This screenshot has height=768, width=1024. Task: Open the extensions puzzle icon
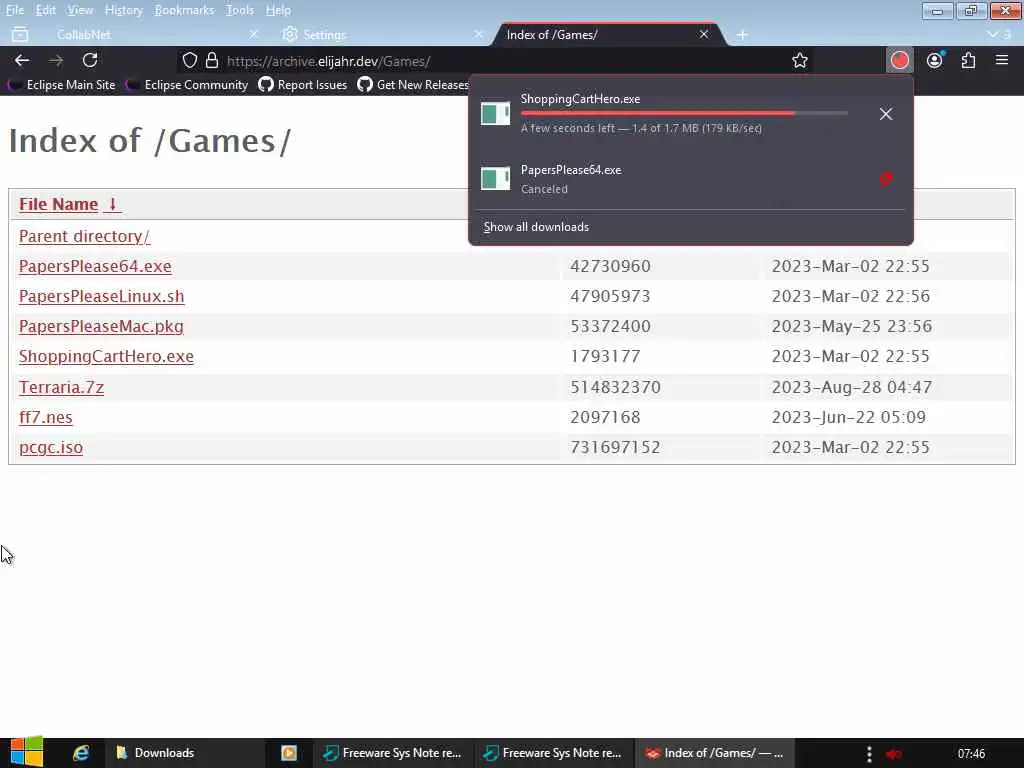point(968,60)
